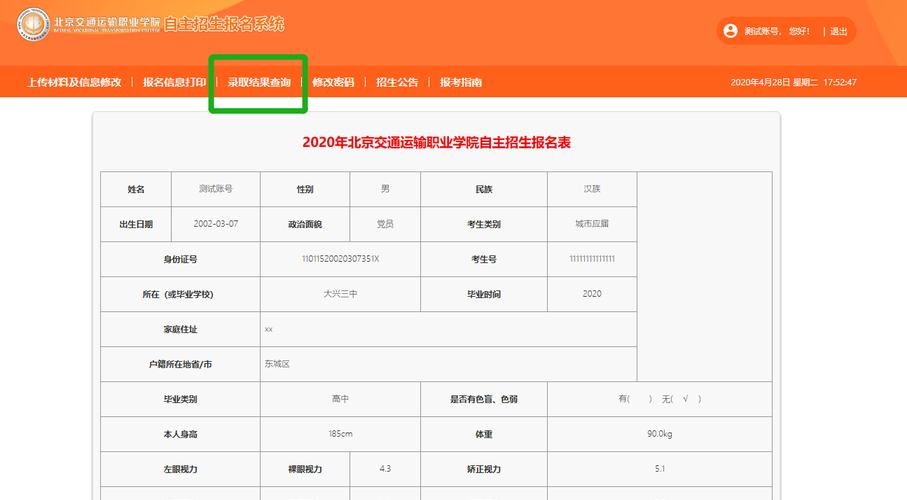Click 自主招生报名系统 header title

click(x=224, y=24)
